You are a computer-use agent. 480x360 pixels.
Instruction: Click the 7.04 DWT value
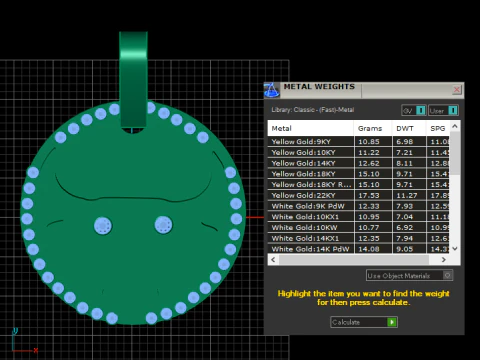point(404,217)
